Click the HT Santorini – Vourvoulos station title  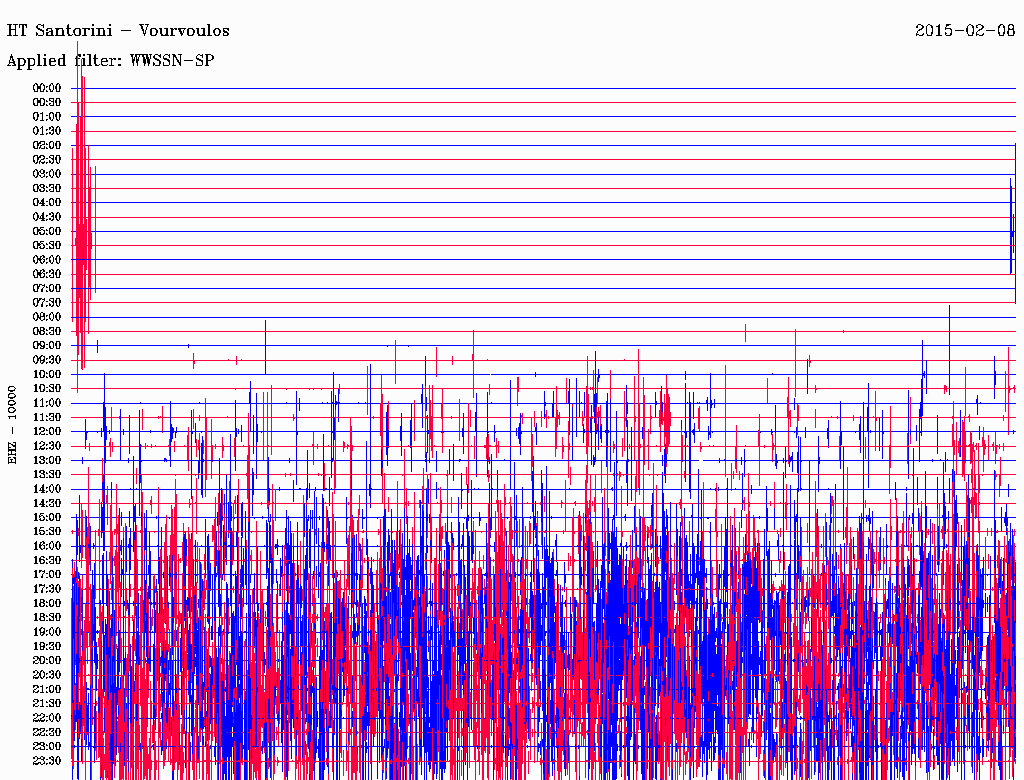pos(118,31)
